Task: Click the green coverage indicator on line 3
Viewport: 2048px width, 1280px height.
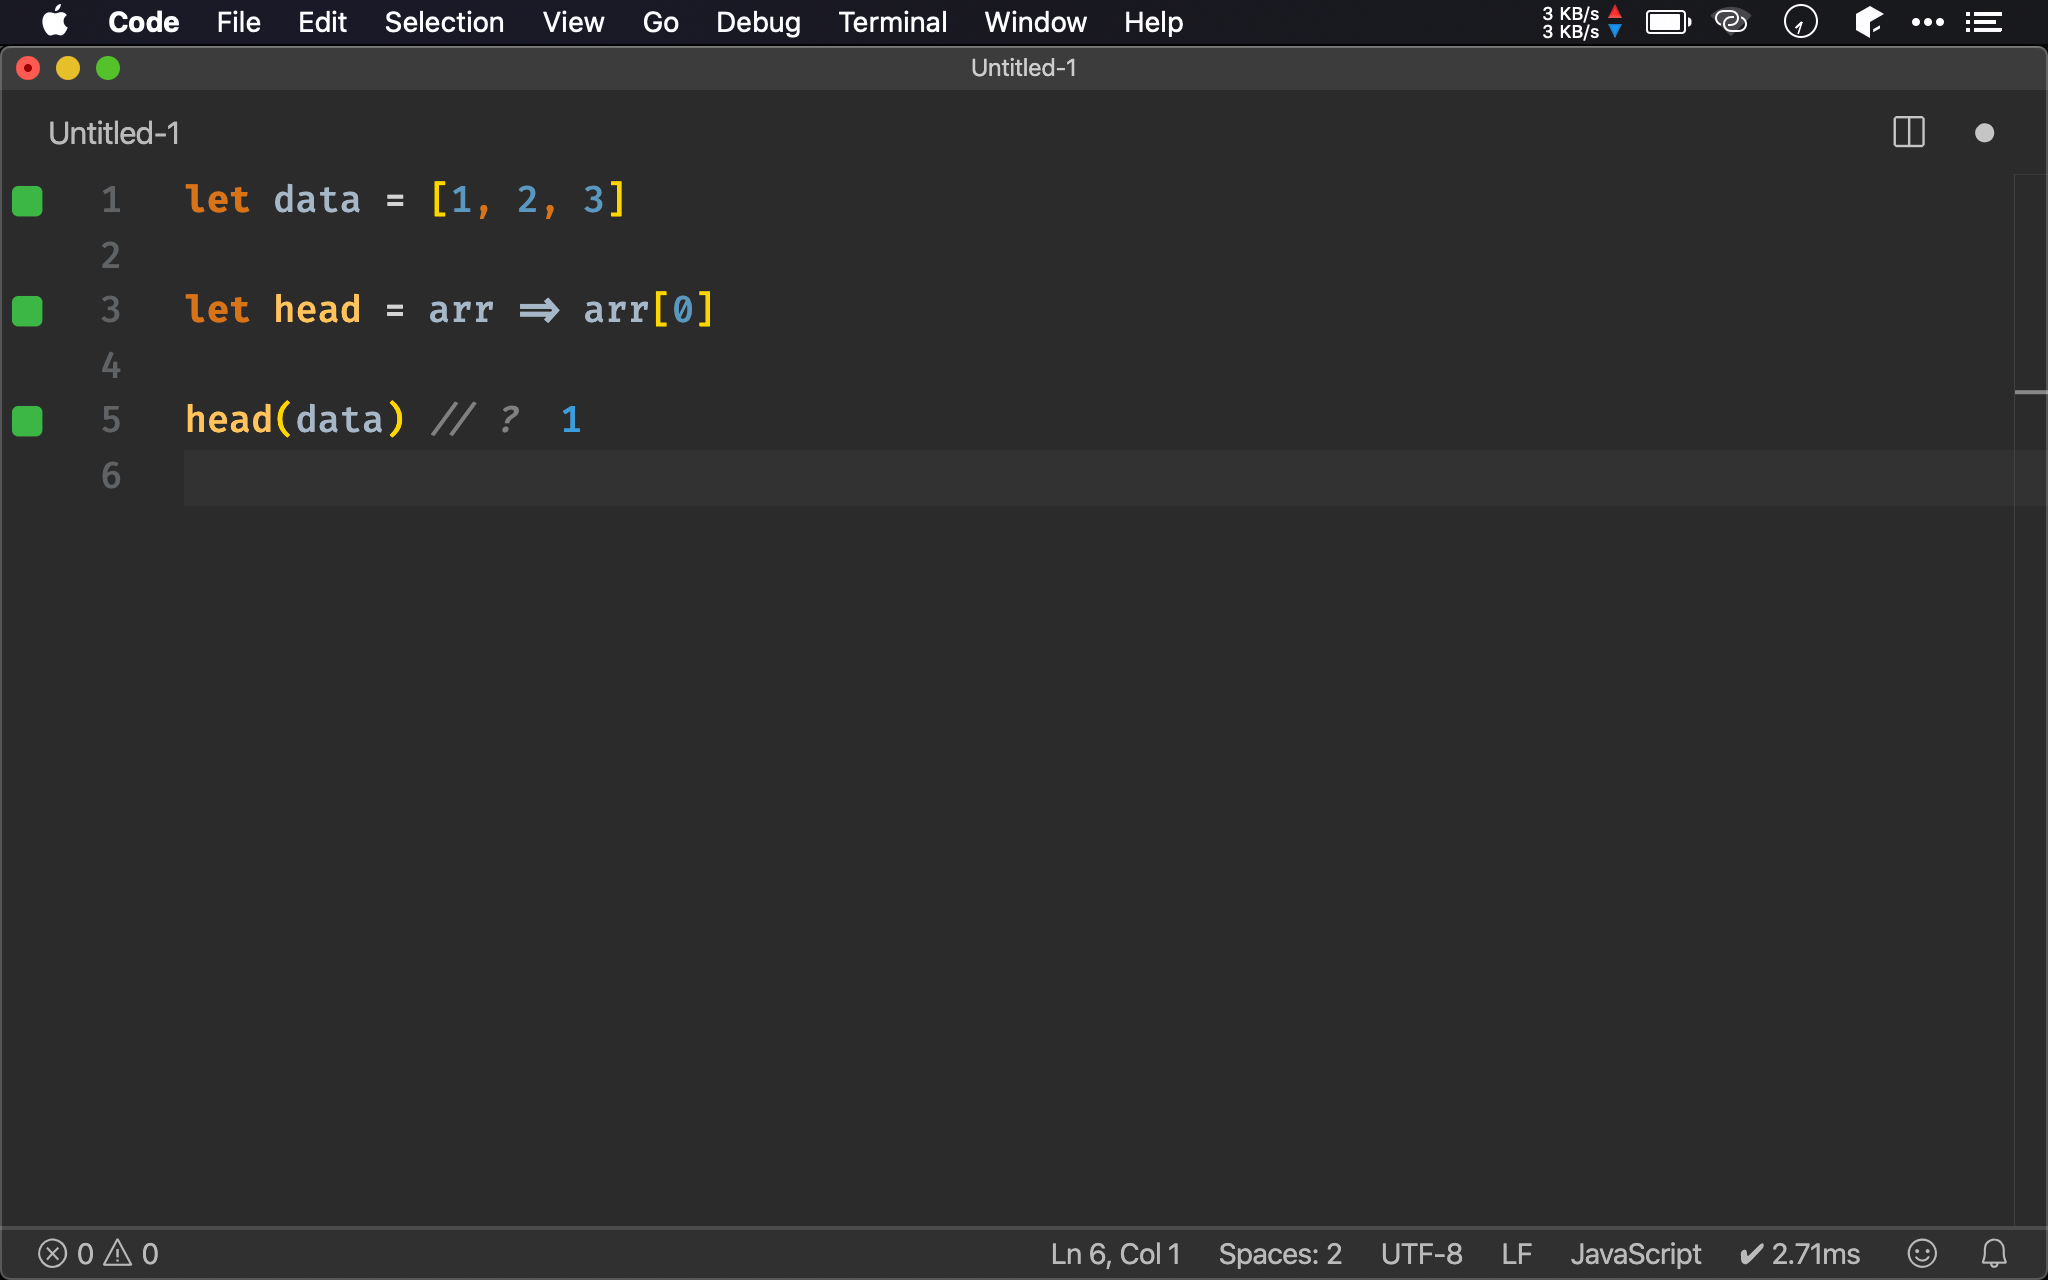Action: click(27, 311)
